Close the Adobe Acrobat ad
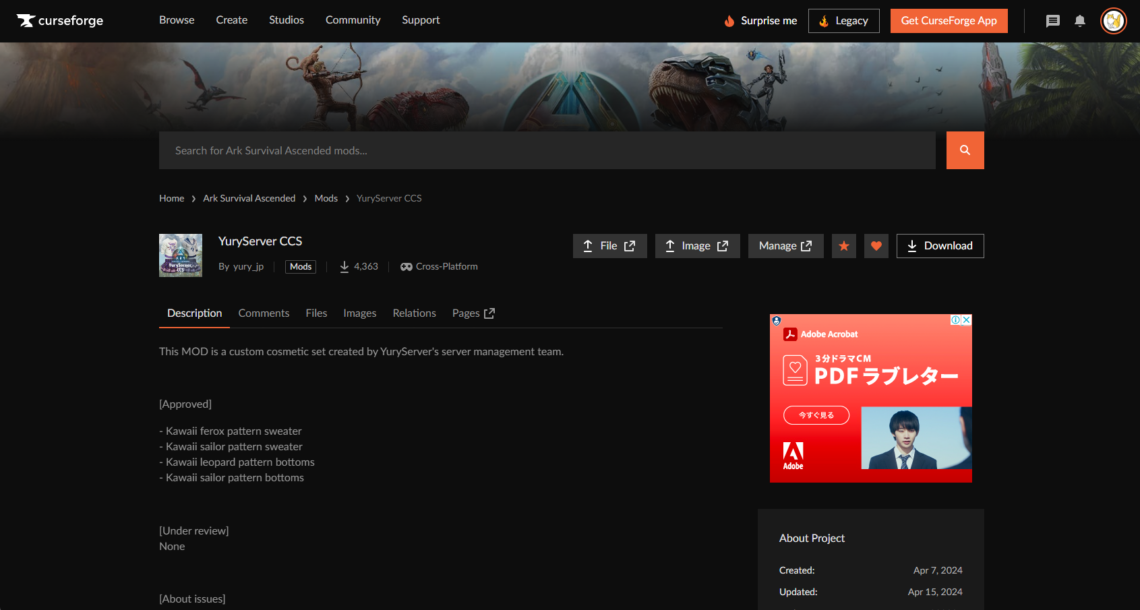The height and width of the screenshot is (610, 1140). tap(966, 320)
